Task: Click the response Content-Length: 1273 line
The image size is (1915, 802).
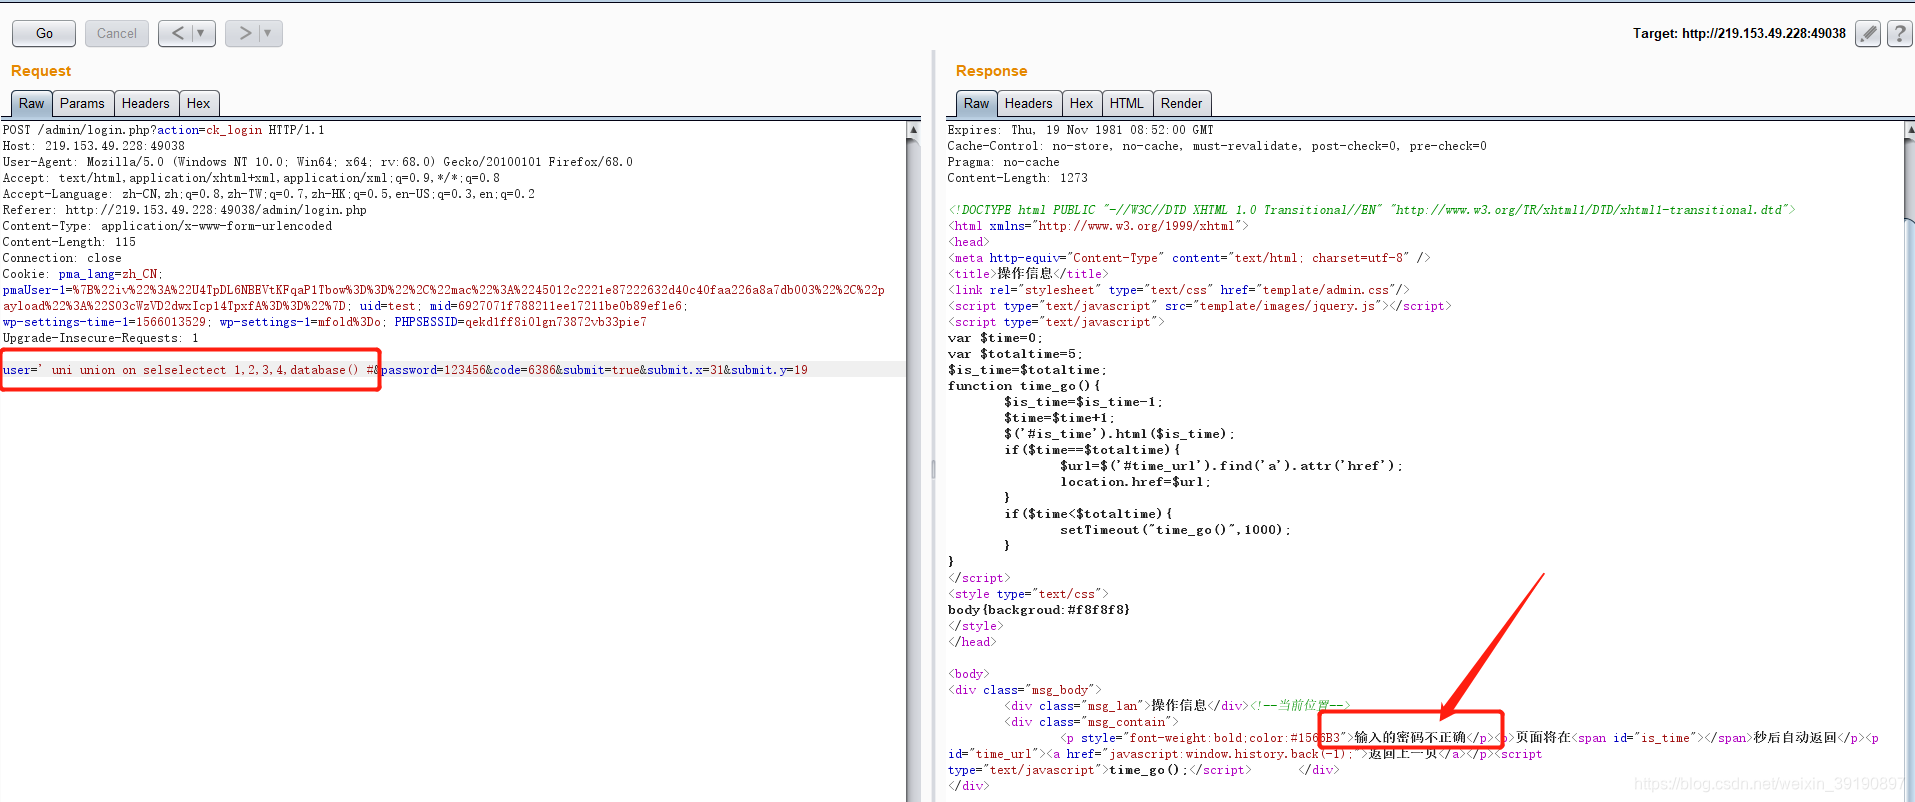Action: (x=1017, y=178)
